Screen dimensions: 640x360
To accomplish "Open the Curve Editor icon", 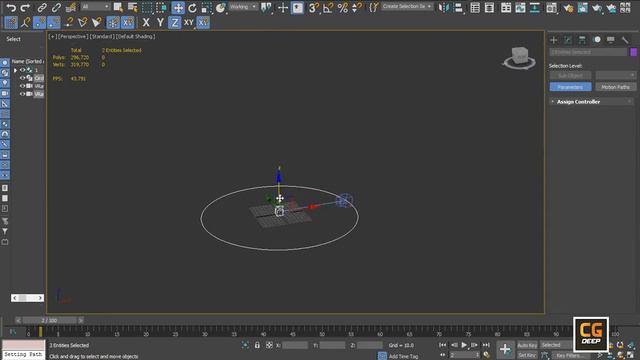I will 520,7.
